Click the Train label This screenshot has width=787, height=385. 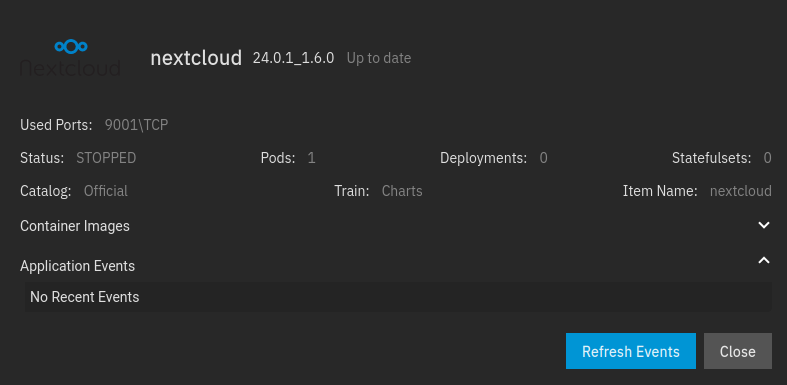coord(352,191)
